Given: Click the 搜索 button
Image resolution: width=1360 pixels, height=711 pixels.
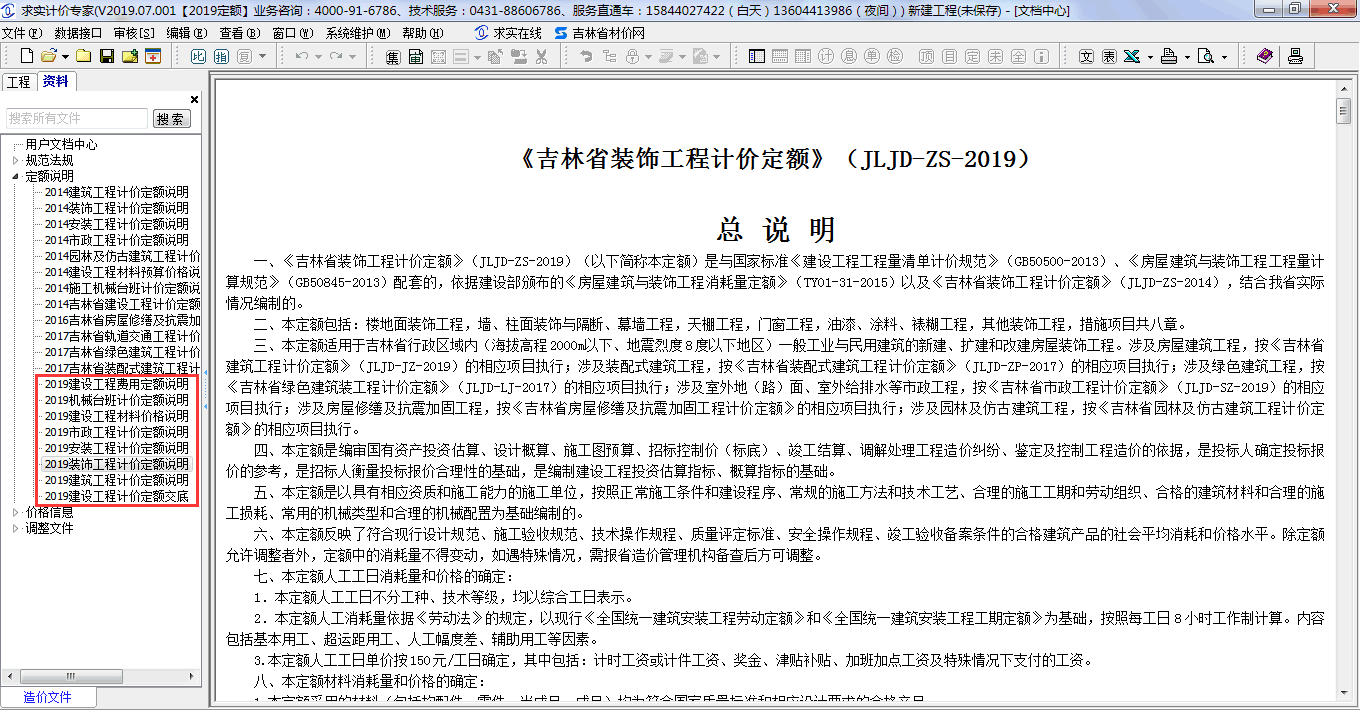Looking at the screenshot, I should coord(172,119).
